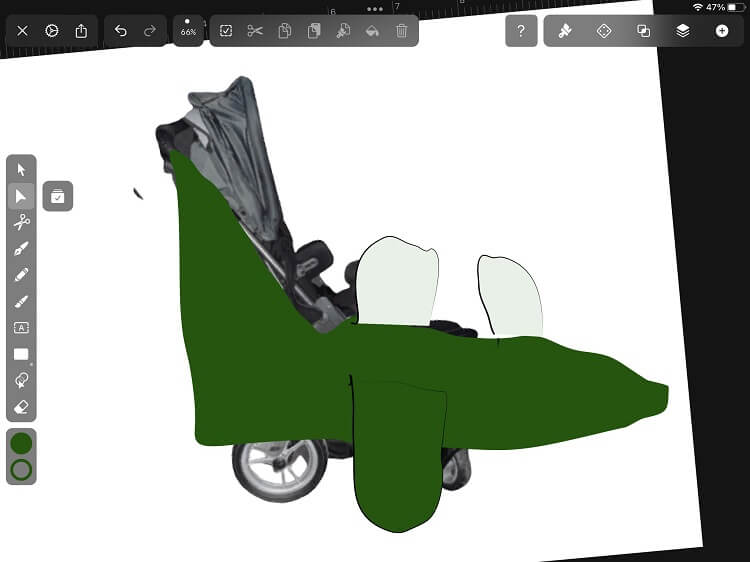
Task: Tap the share/export icon
Action: (81, 31)
